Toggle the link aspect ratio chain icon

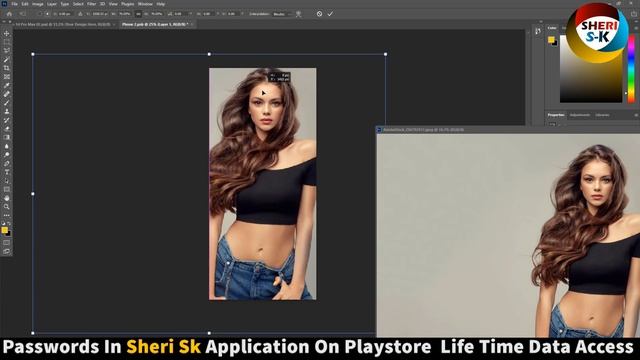tap(138, 14)
